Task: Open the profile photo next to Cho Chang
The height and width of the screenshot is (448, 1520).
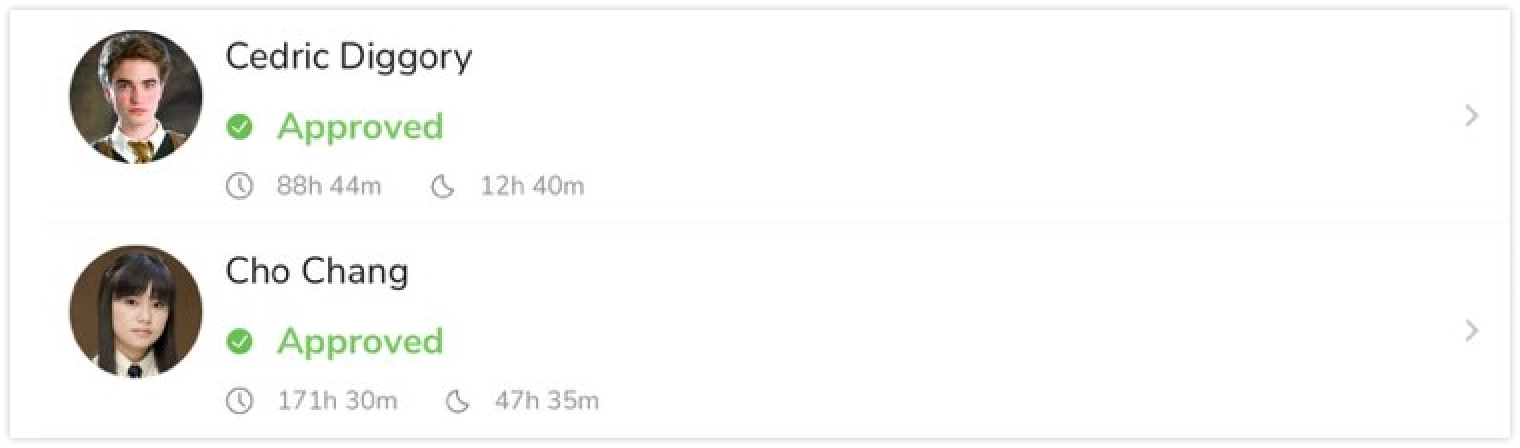Action: [136, 312]
